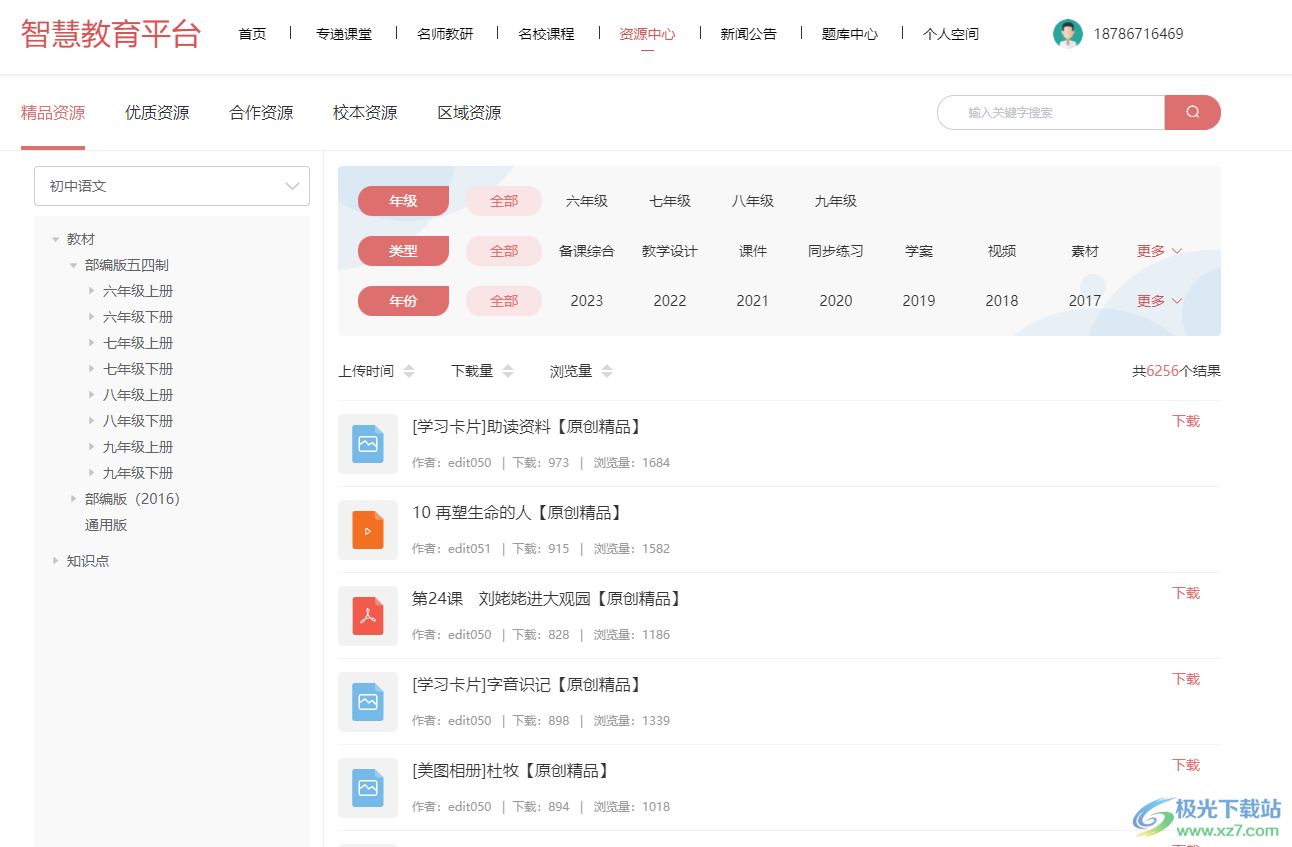Screen dimensions: 1292x847
Task: Select 全部 in the 年份 filter row
Action: pyautogui.click(x=504, y=301)
